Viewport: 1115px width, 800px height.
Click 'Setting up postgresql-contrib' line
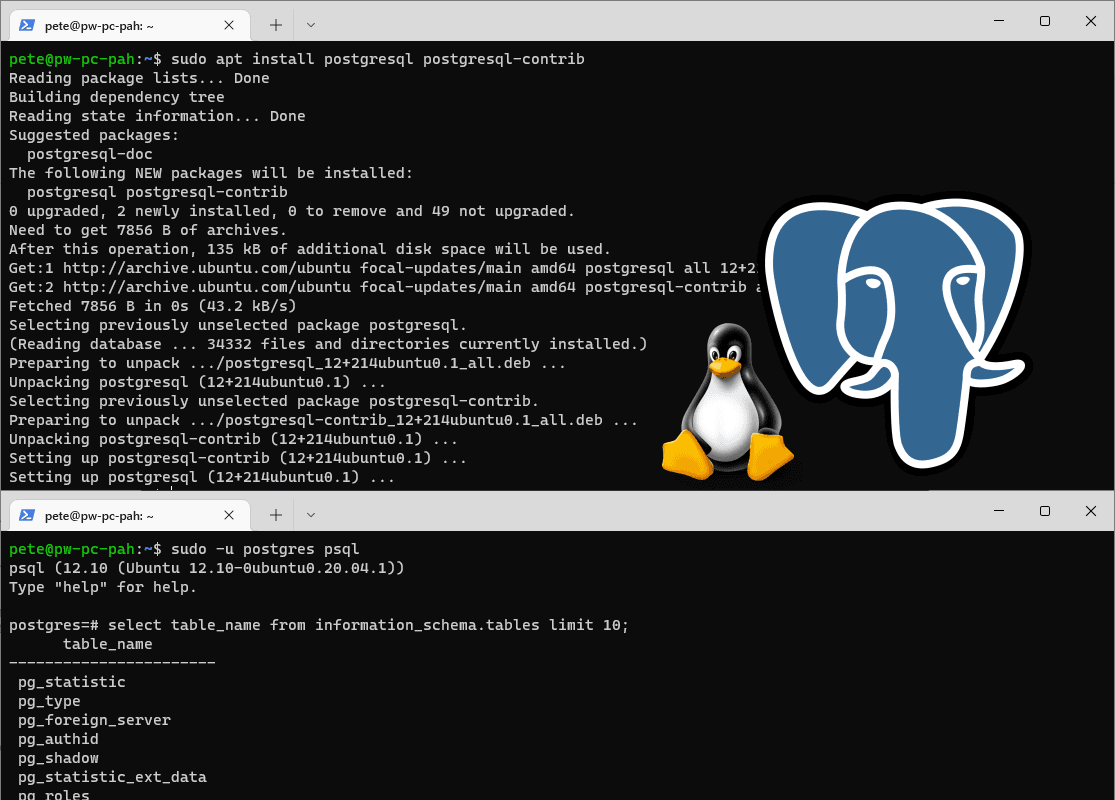238,459
